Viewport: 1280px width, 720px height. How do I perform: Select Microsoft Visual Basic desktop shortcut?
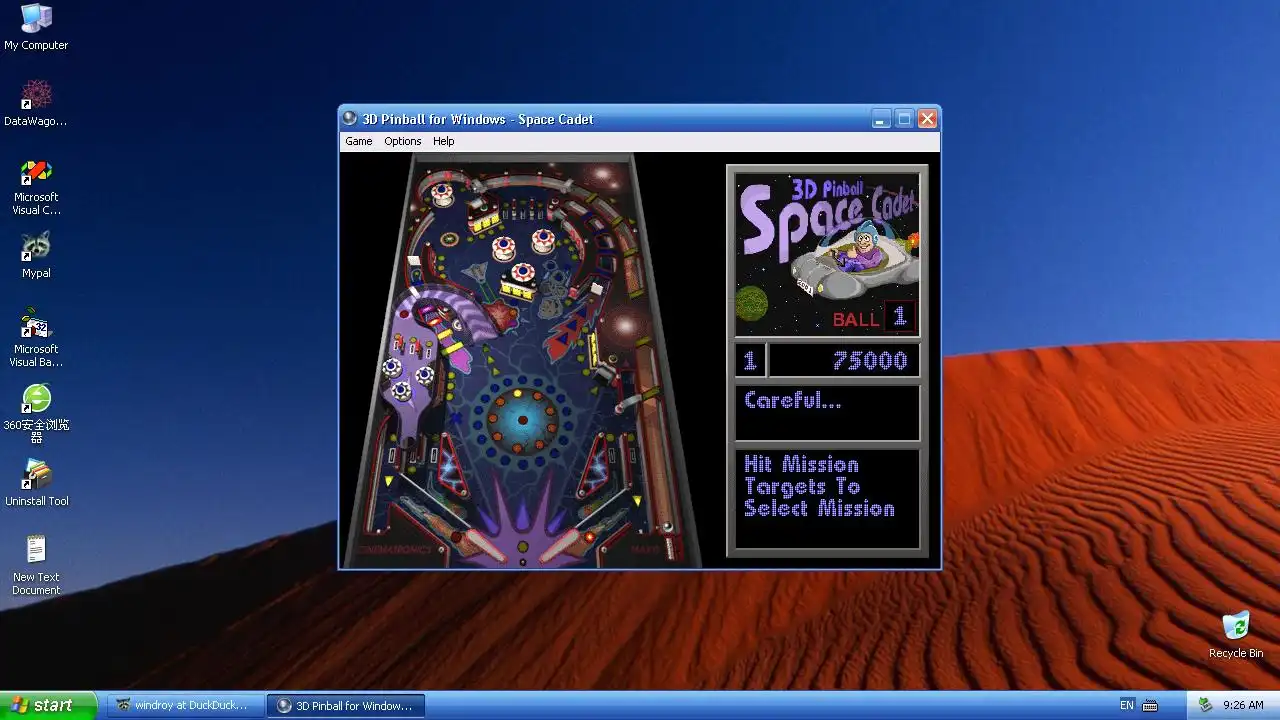[x=36, y=339]
